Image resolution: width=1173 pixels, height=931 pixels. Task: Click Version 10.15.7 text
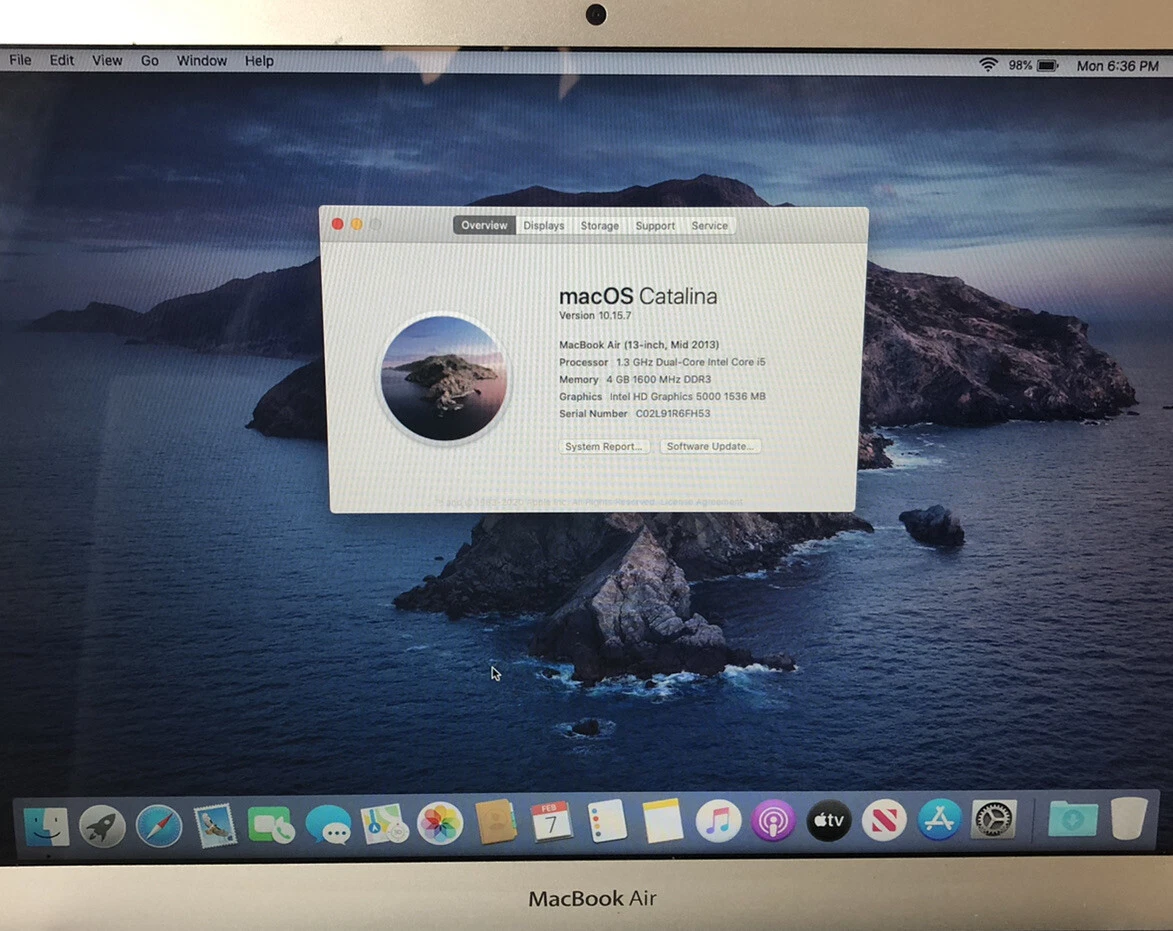pos(595,316)
